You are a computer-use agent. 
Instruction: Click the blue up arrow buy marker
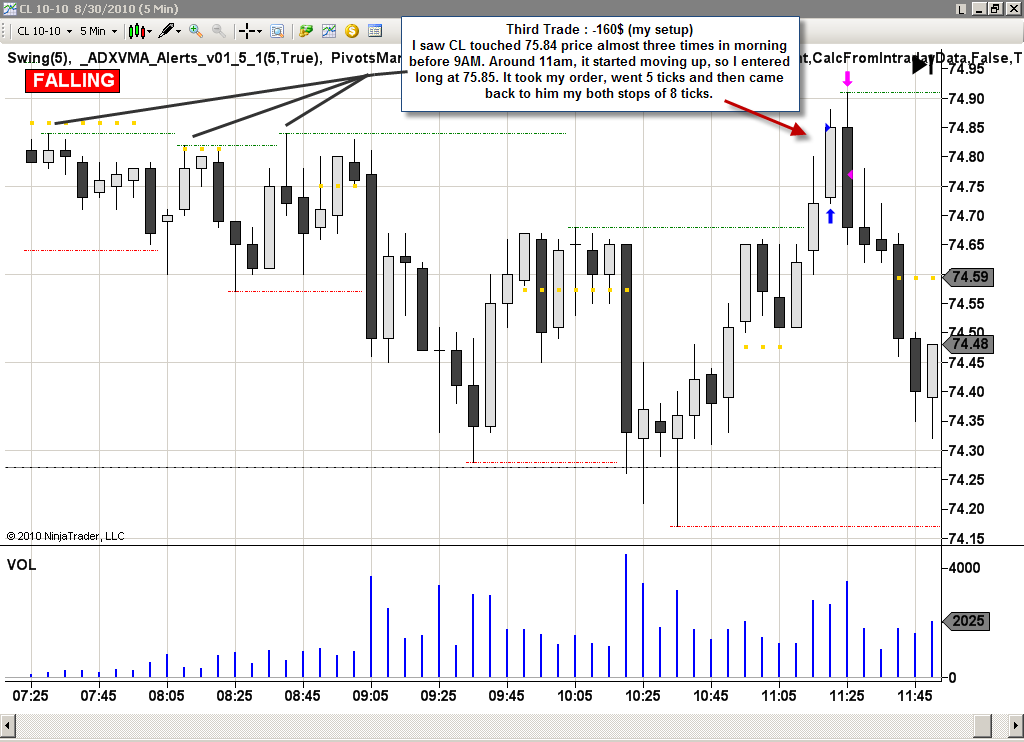click(830, 216)
